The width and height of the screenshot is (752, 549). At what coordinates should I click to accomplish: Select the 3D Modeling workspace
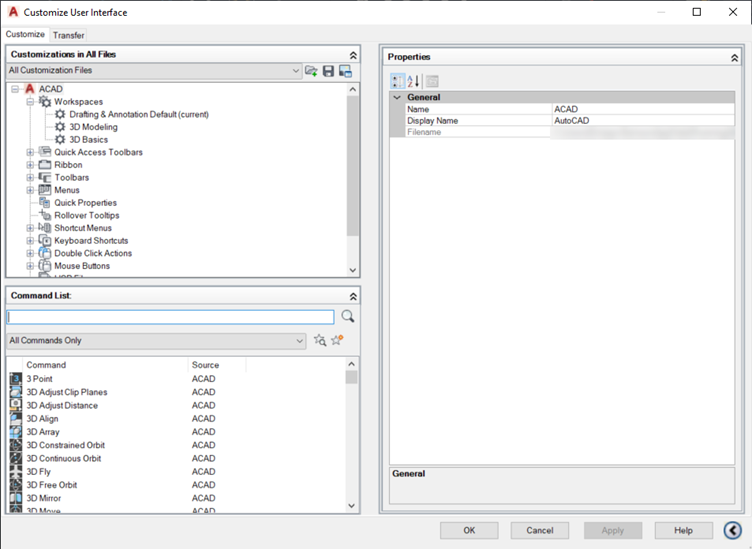94,127
